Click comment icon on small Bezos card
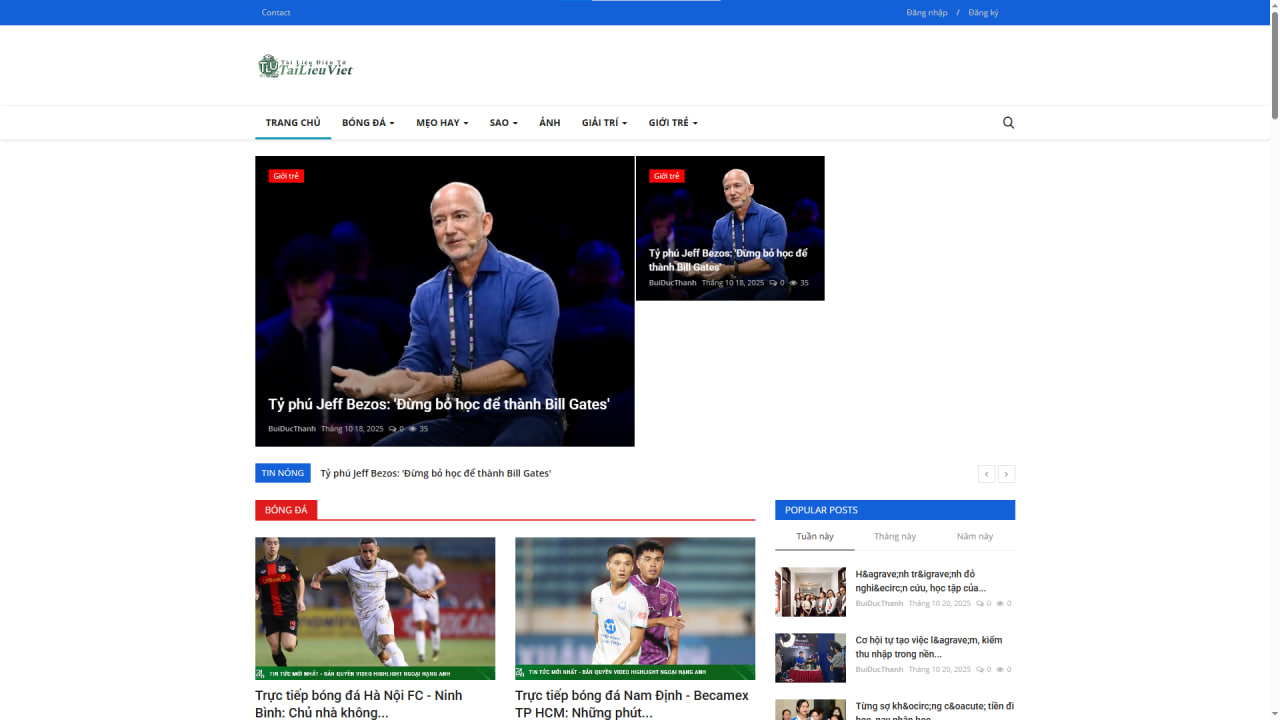 pyautogui.click(x=773, y=283)
